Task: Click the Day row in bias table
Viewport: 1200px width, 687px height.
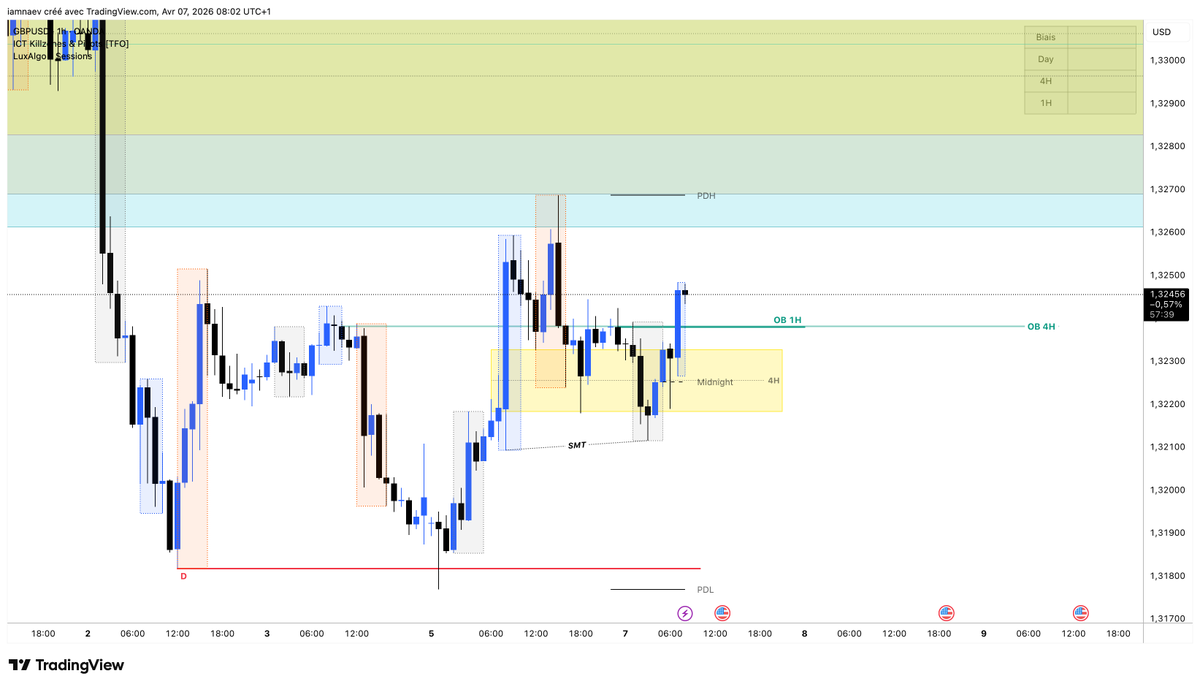Action: (1080, 59)
